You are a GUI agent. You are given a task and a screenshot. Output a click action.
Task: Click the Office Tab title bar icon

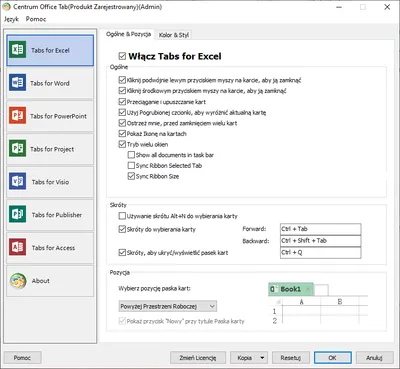tap(6, 7)
